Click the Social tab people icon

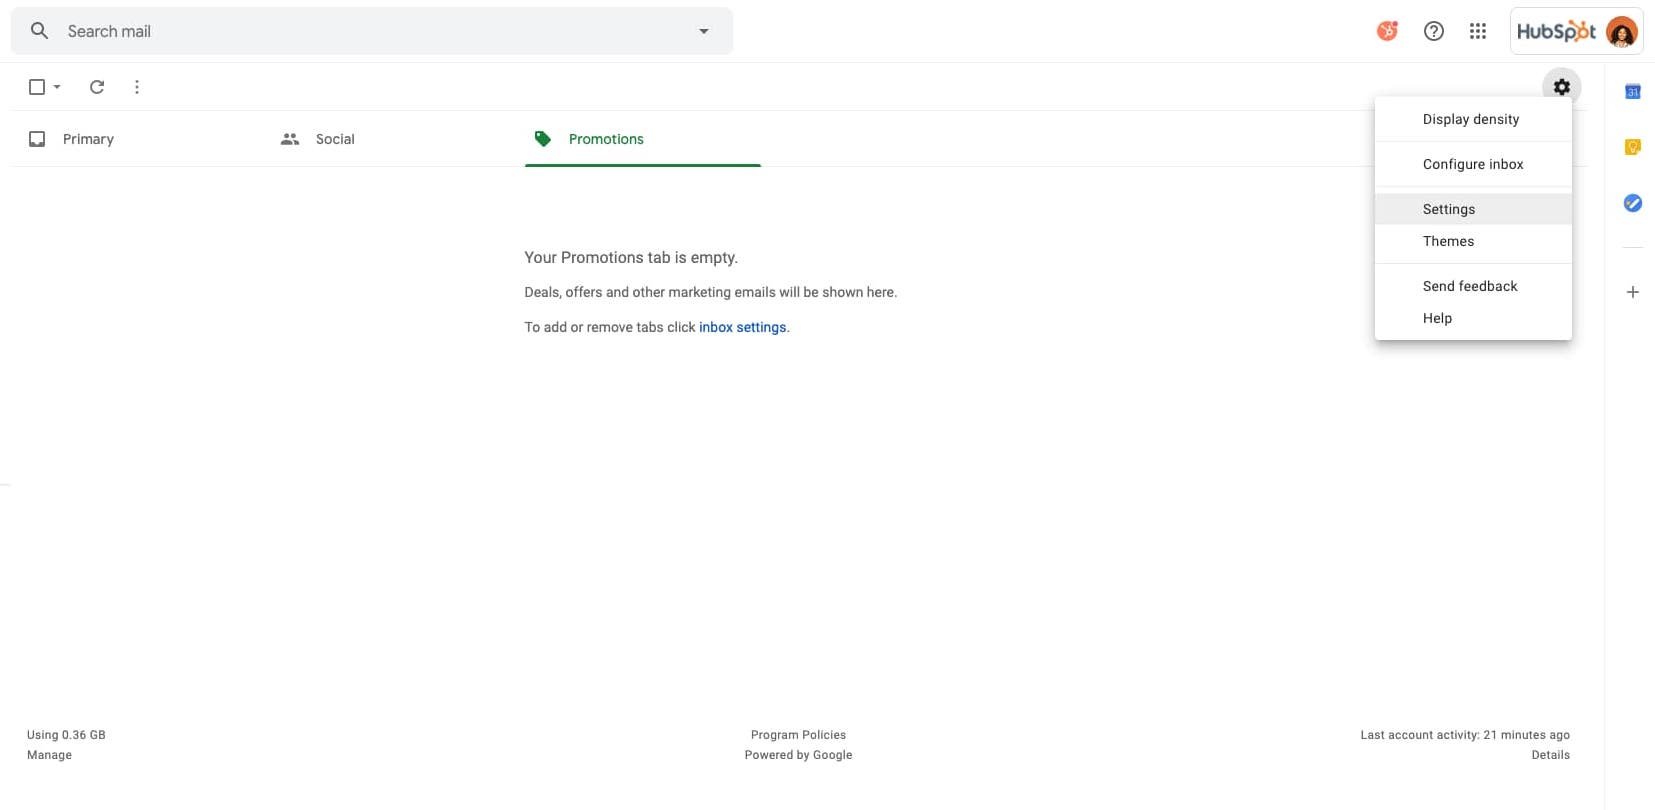click(x=290, y=139)
